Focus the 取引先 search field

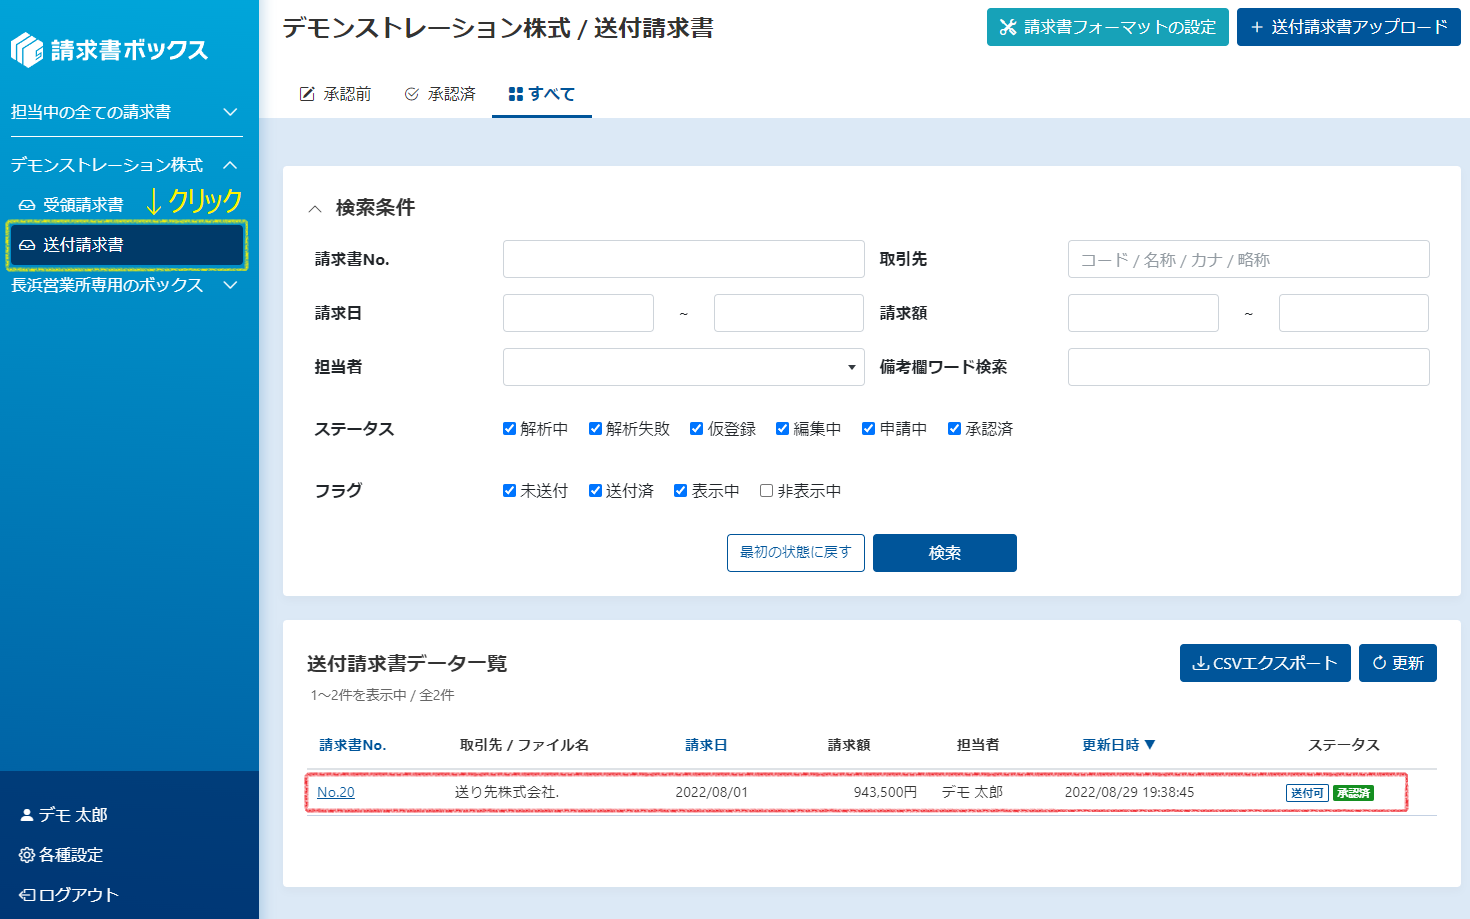click(1248, 259)
